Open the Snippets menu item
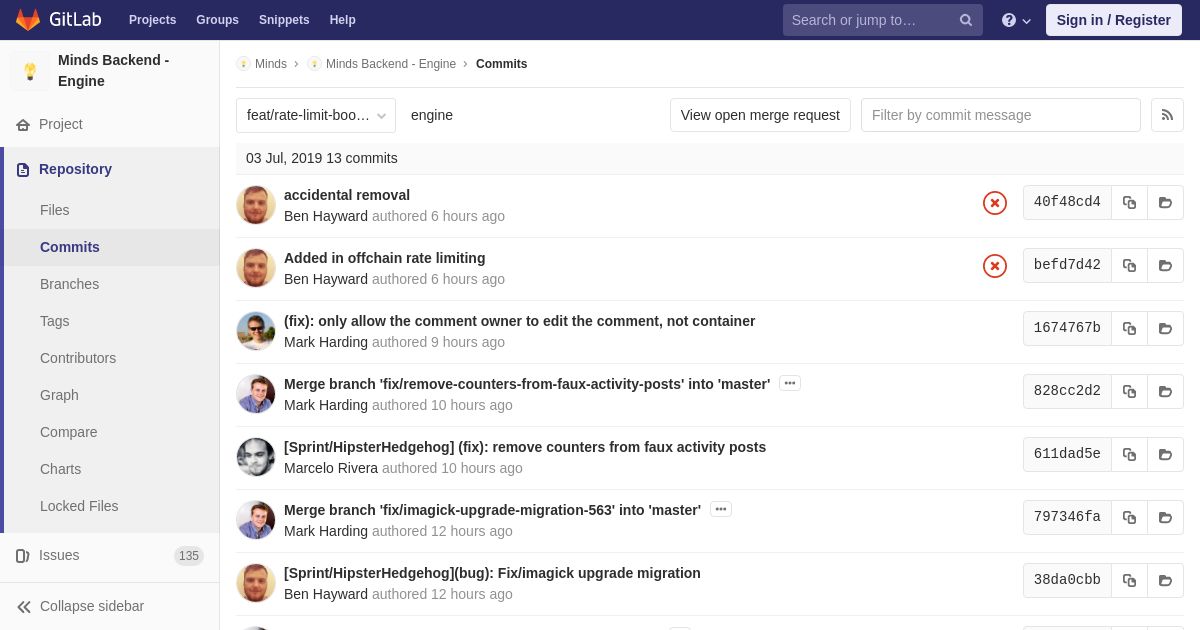The image size is (1200, 630). pyautogui.click(x=284, y=20)
